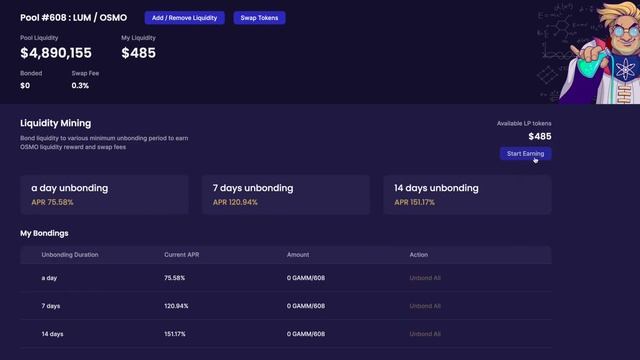Click the Current APR column header
Viewport: 640px width, 360px height.
182,255
